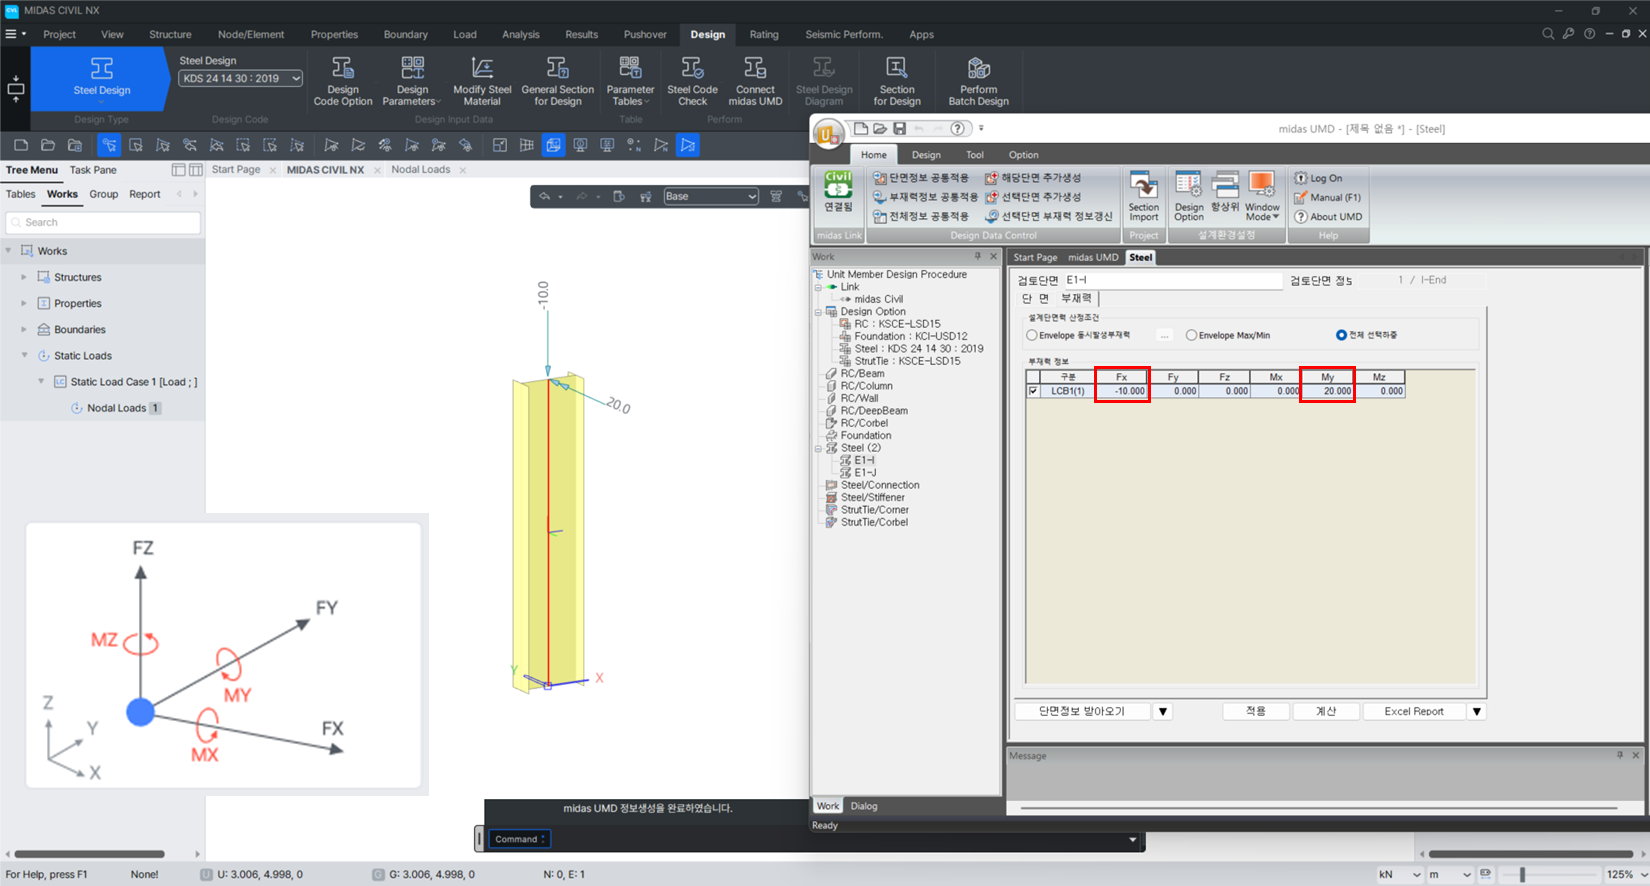Viewport: 1650px width, 886px height.
Task: Open the Load ribbon tab
Action: pos(464,34)
